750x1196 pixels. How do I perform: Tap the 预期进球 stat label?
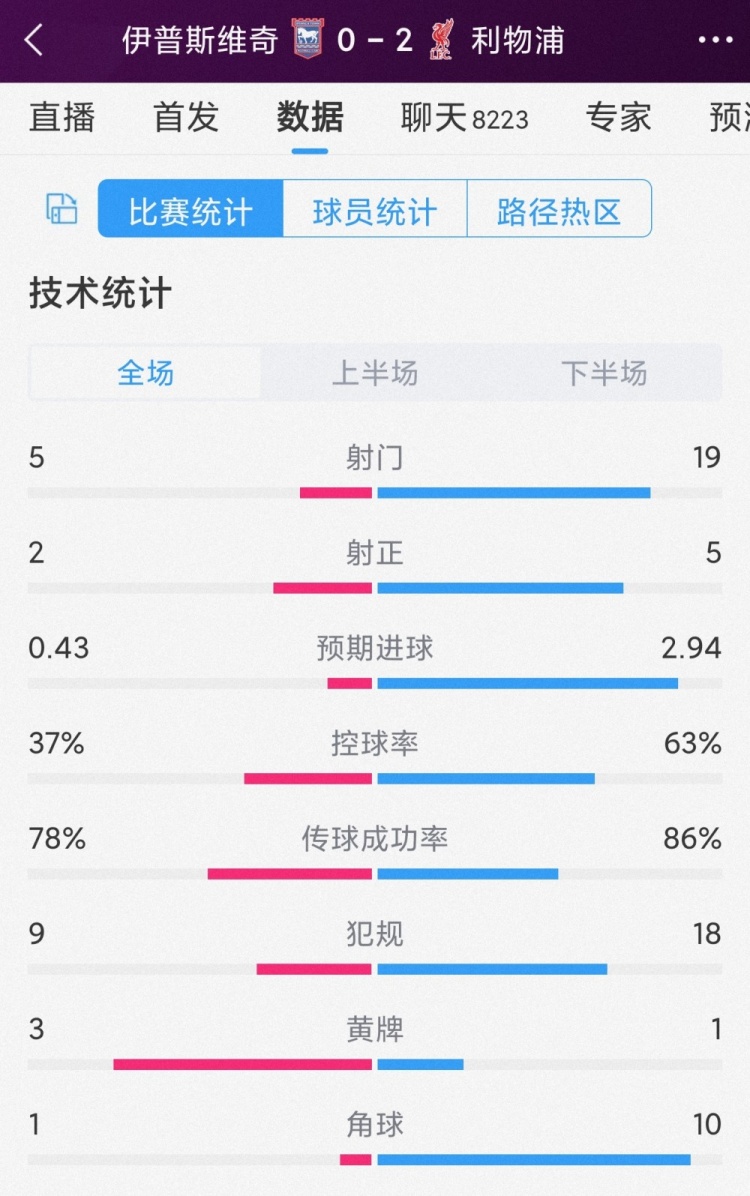click(375, 648)
